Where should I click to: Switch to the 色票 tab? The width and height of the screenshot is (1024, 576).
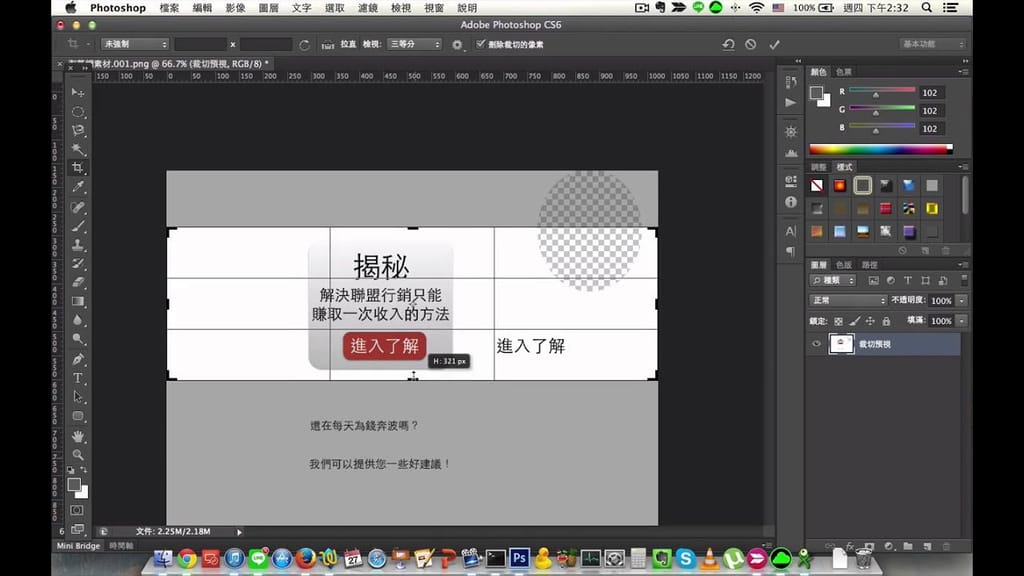click(844, 72)
